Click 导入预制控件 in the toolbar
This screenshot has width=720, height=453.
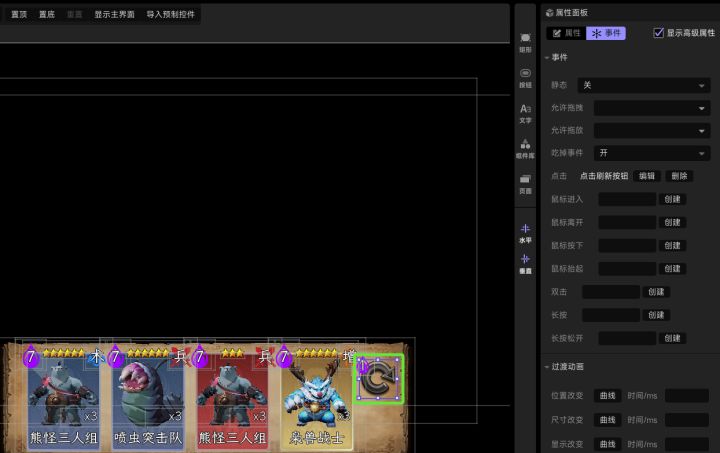170,14
